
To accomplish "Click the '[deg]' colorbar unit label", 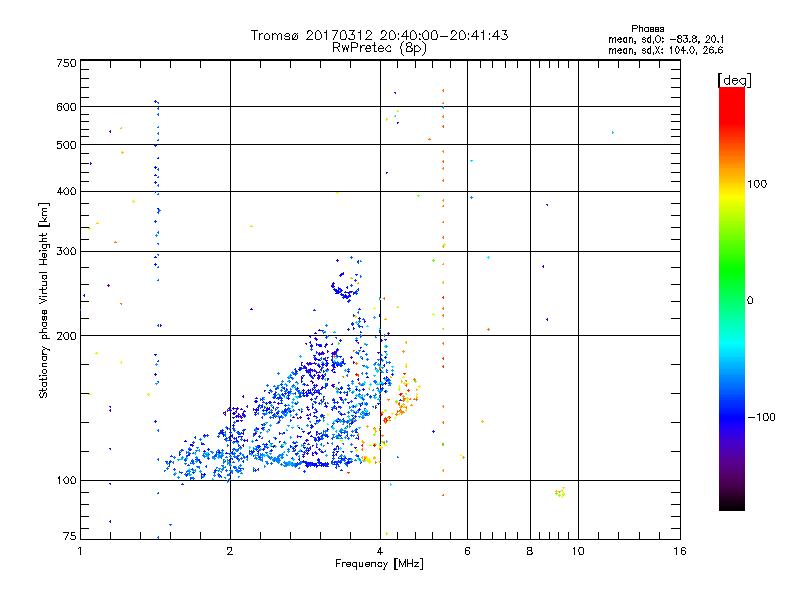I will pos(734,80).
